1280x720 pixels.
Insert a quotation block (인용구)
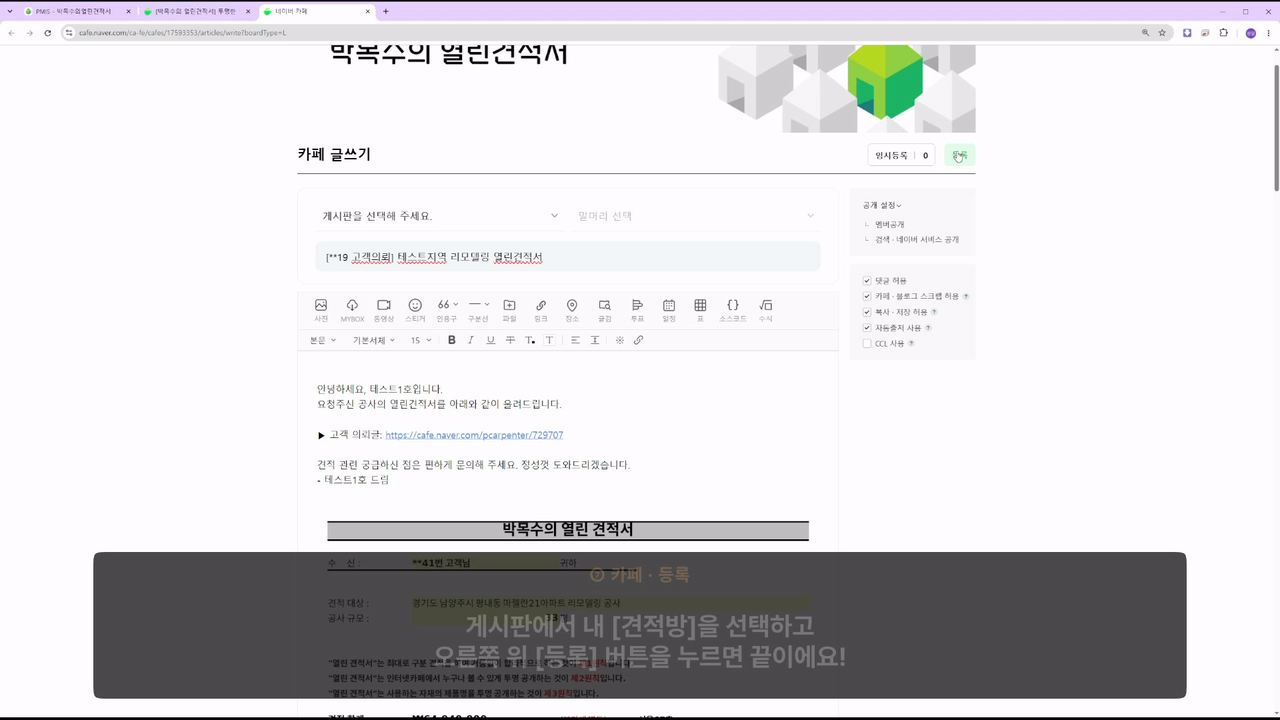coord(444,310)
